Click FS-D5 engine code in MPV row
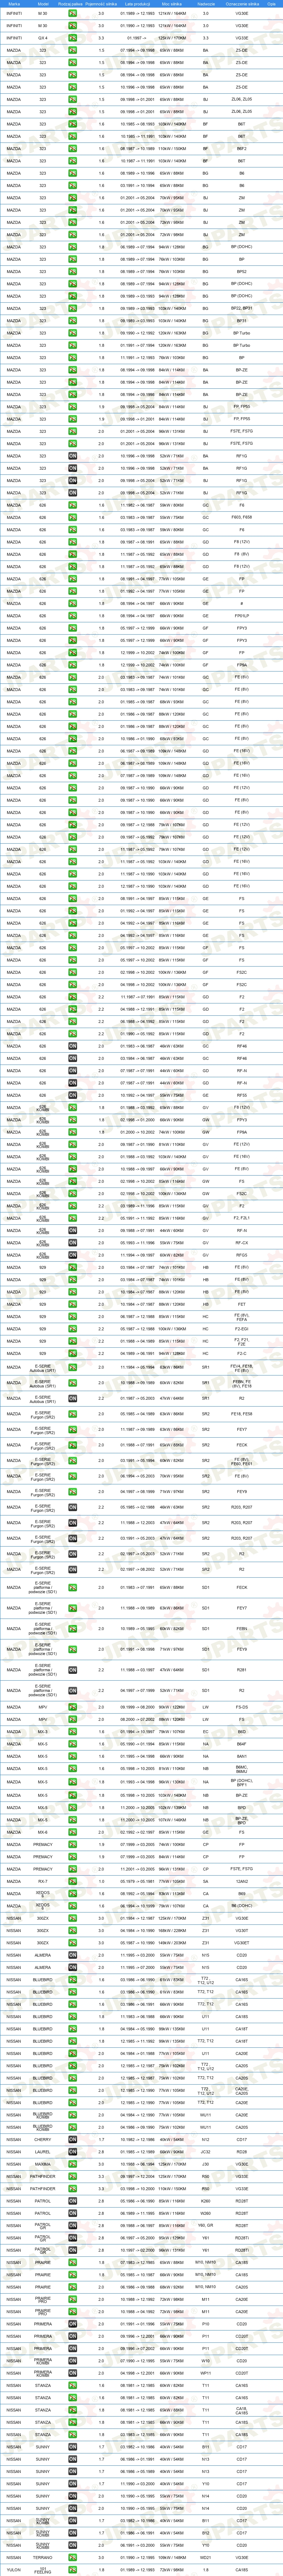 coord(242,1707)
